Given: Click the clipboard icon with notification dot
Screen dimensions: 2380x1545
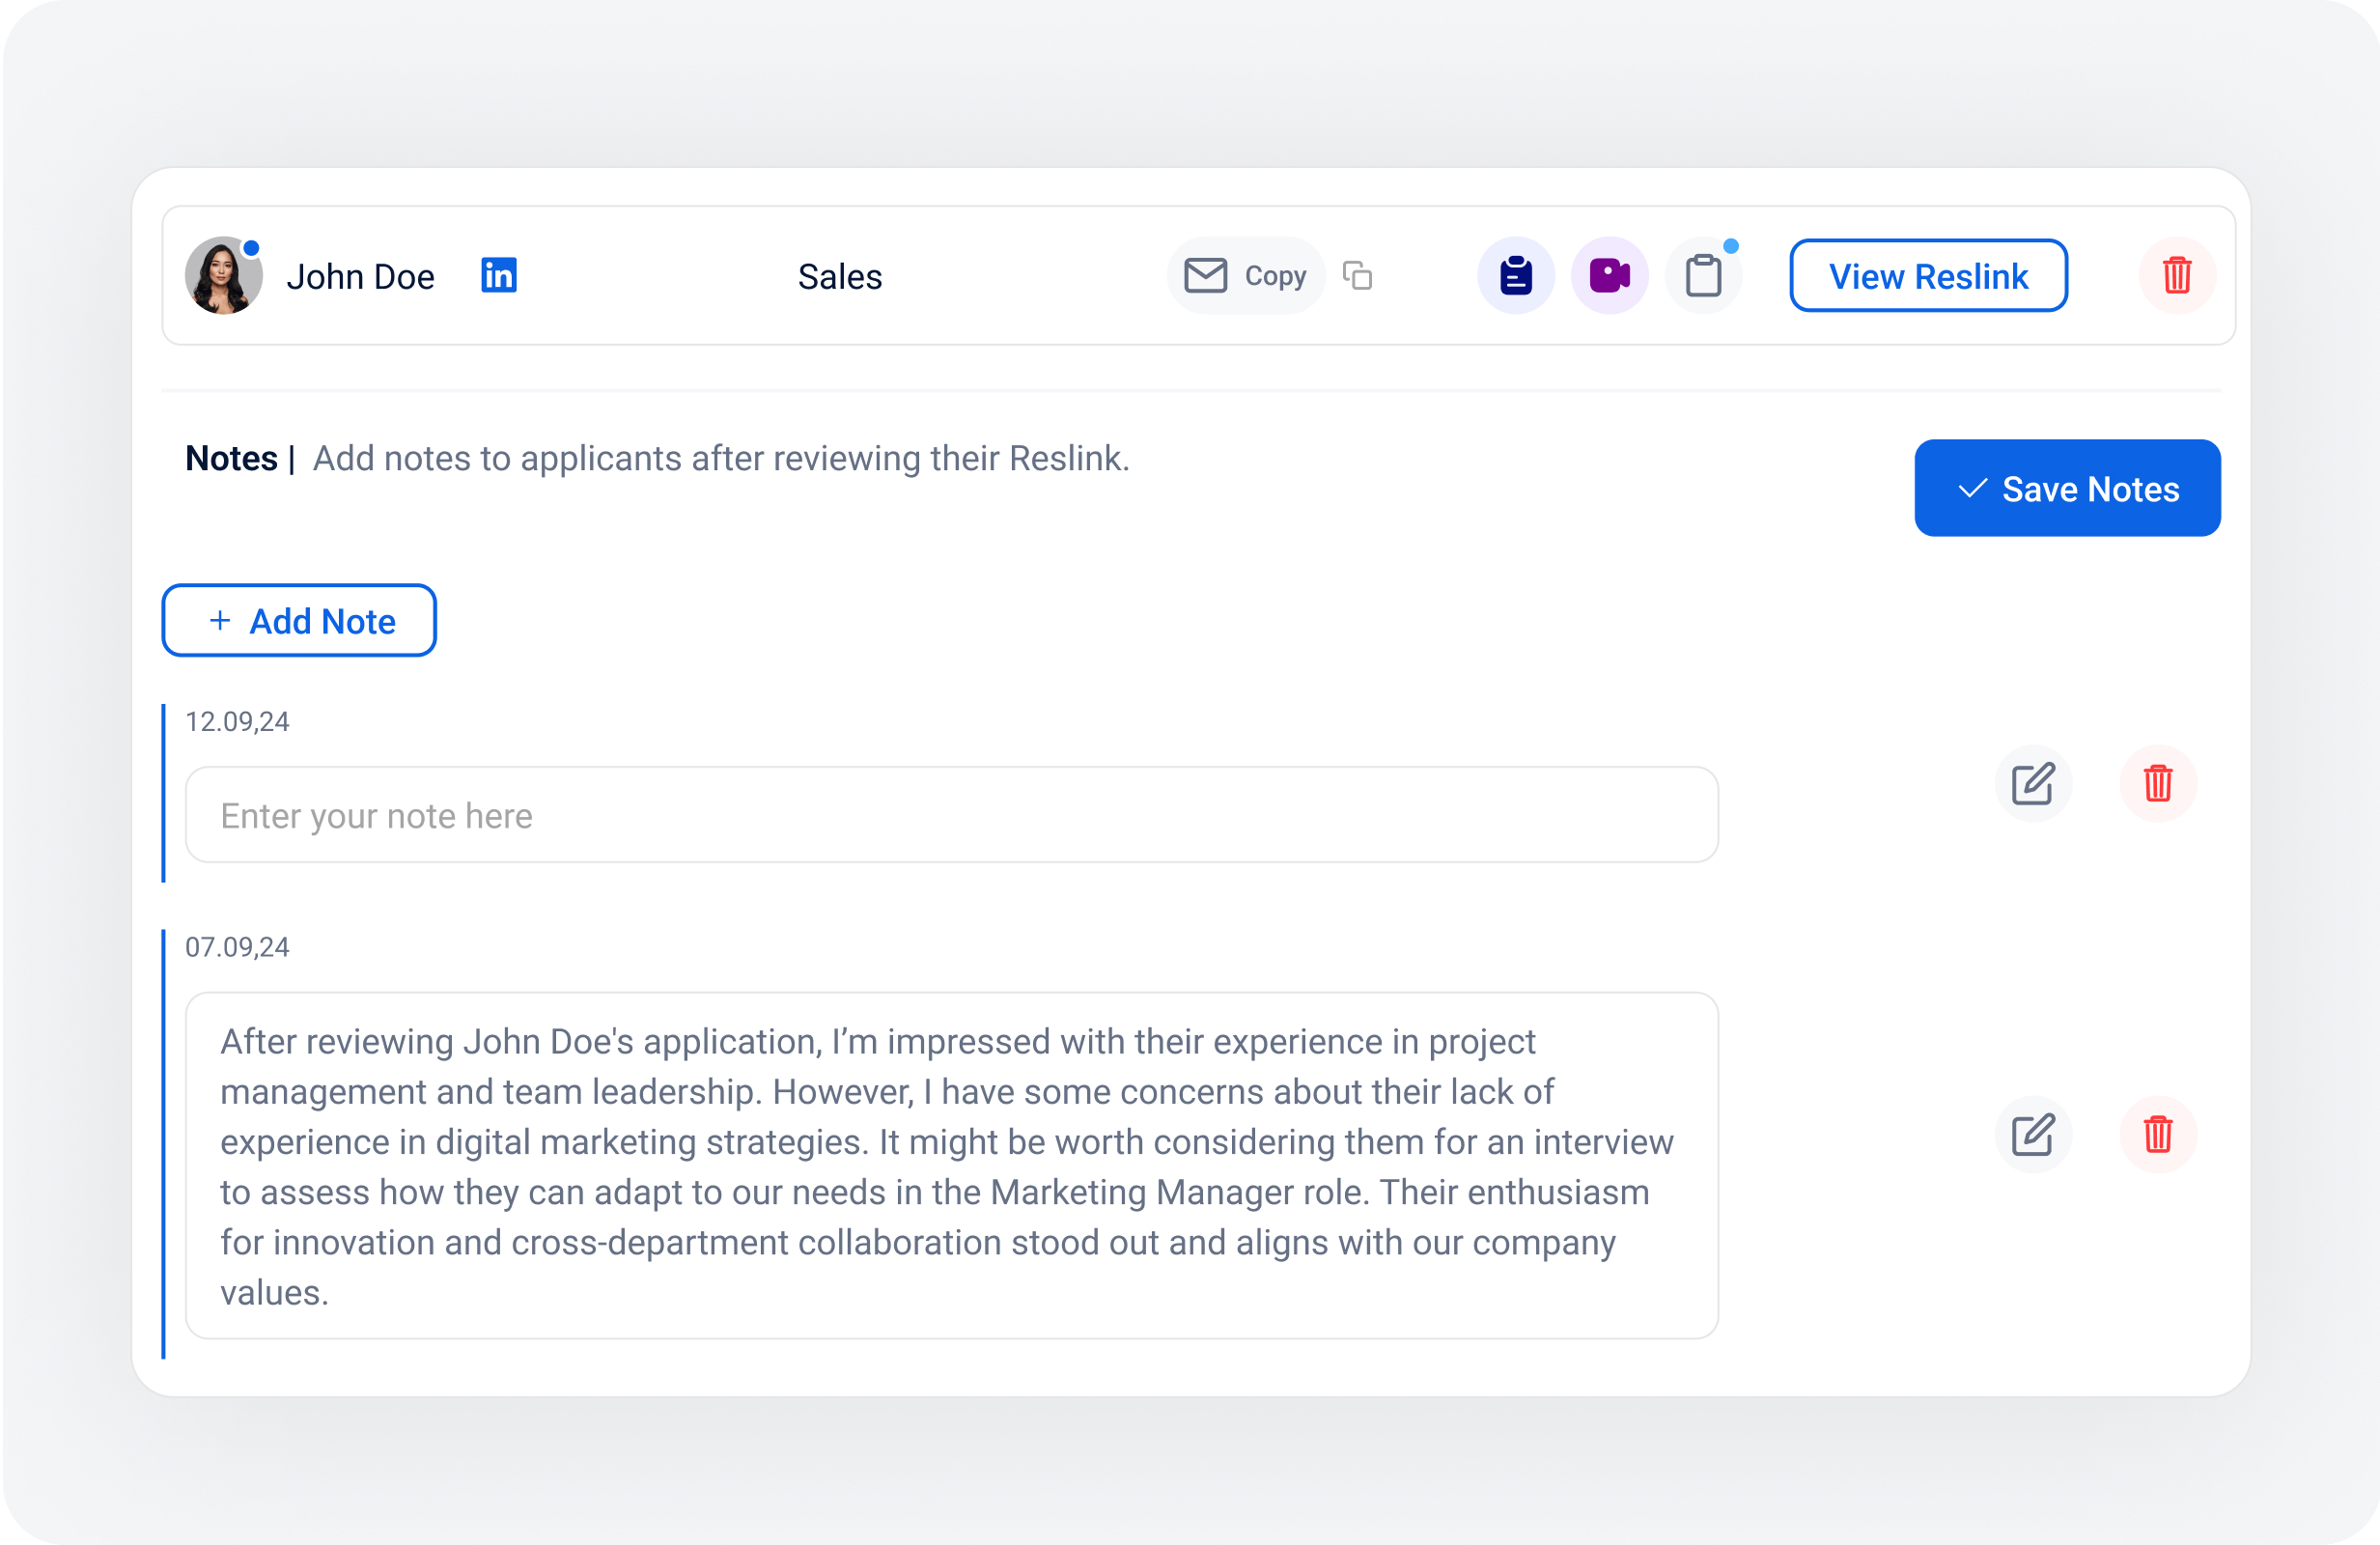Looking at the screenshot, I should pos(1704,275).
